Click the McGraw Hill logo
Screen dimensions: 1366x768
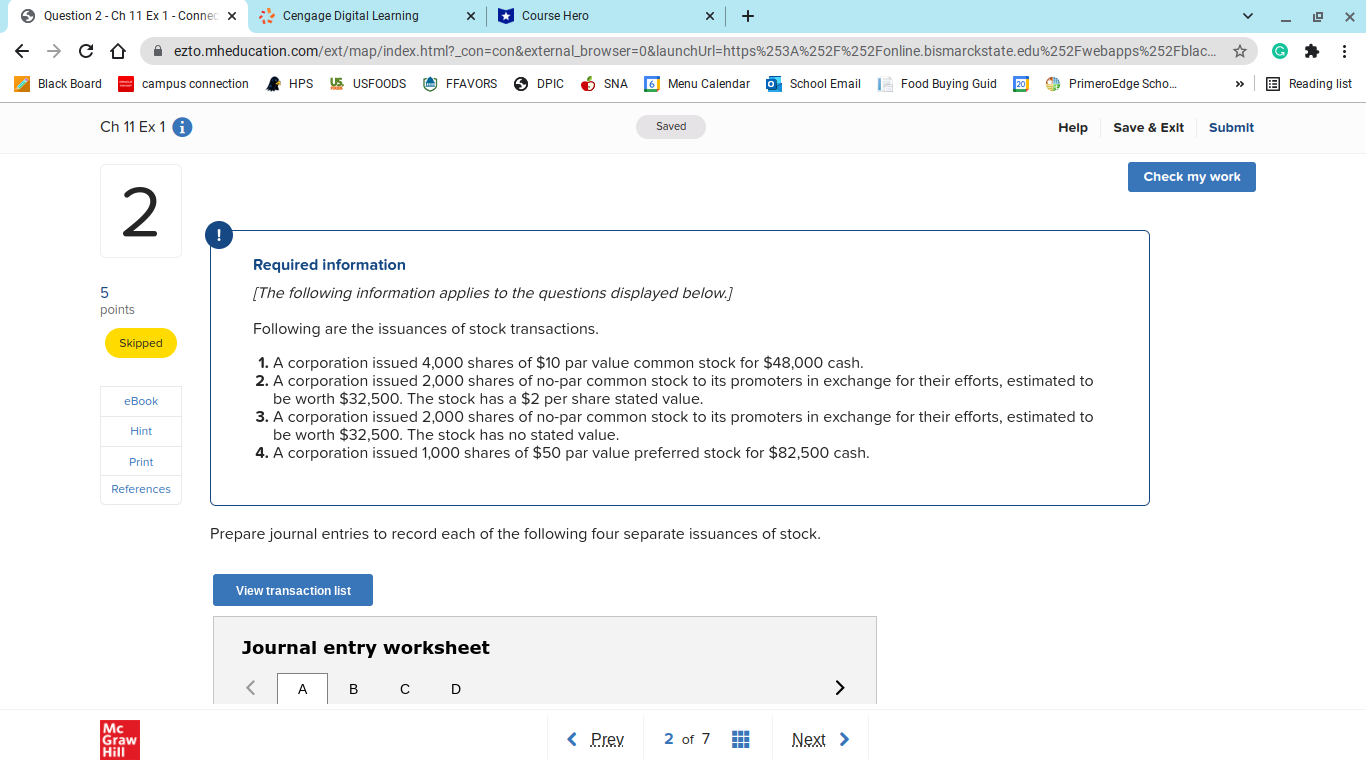pos(120,740)
